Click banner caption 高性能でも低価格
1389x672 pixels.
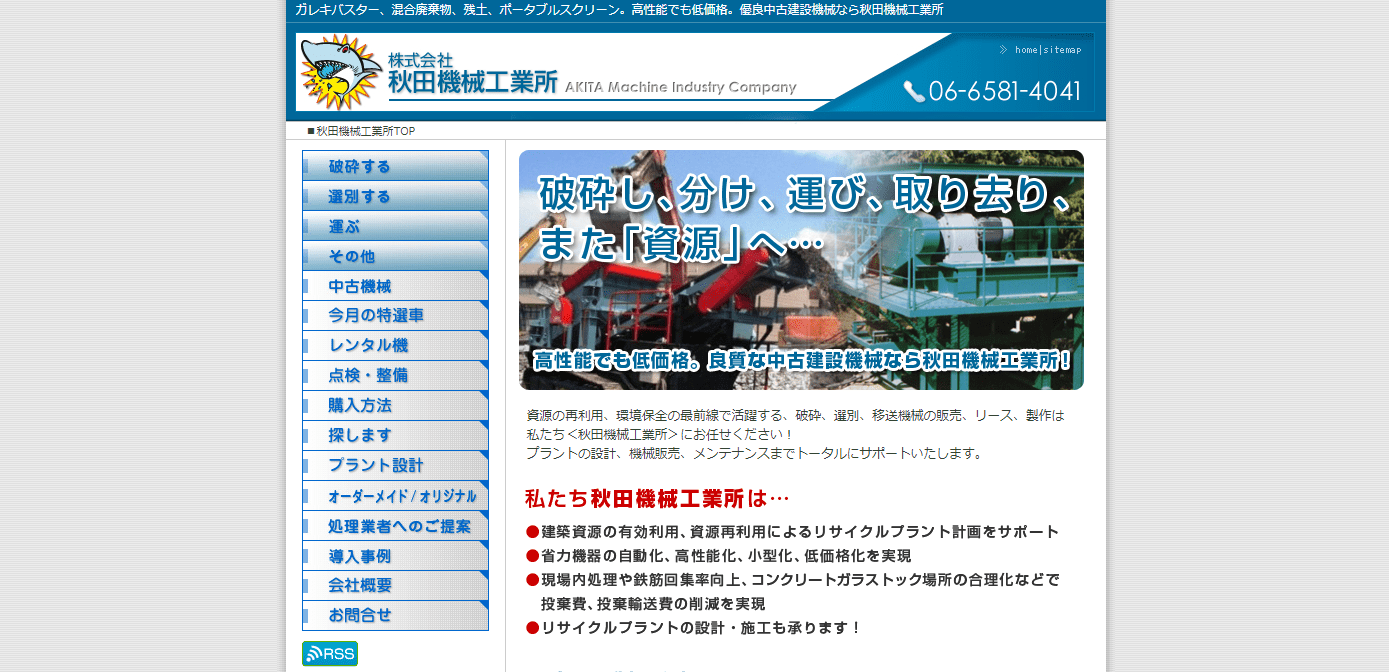[x=802, y=360]
